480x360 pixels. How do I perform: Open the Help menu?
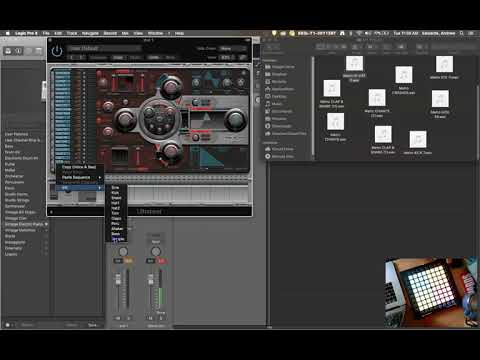coord(179,33)
